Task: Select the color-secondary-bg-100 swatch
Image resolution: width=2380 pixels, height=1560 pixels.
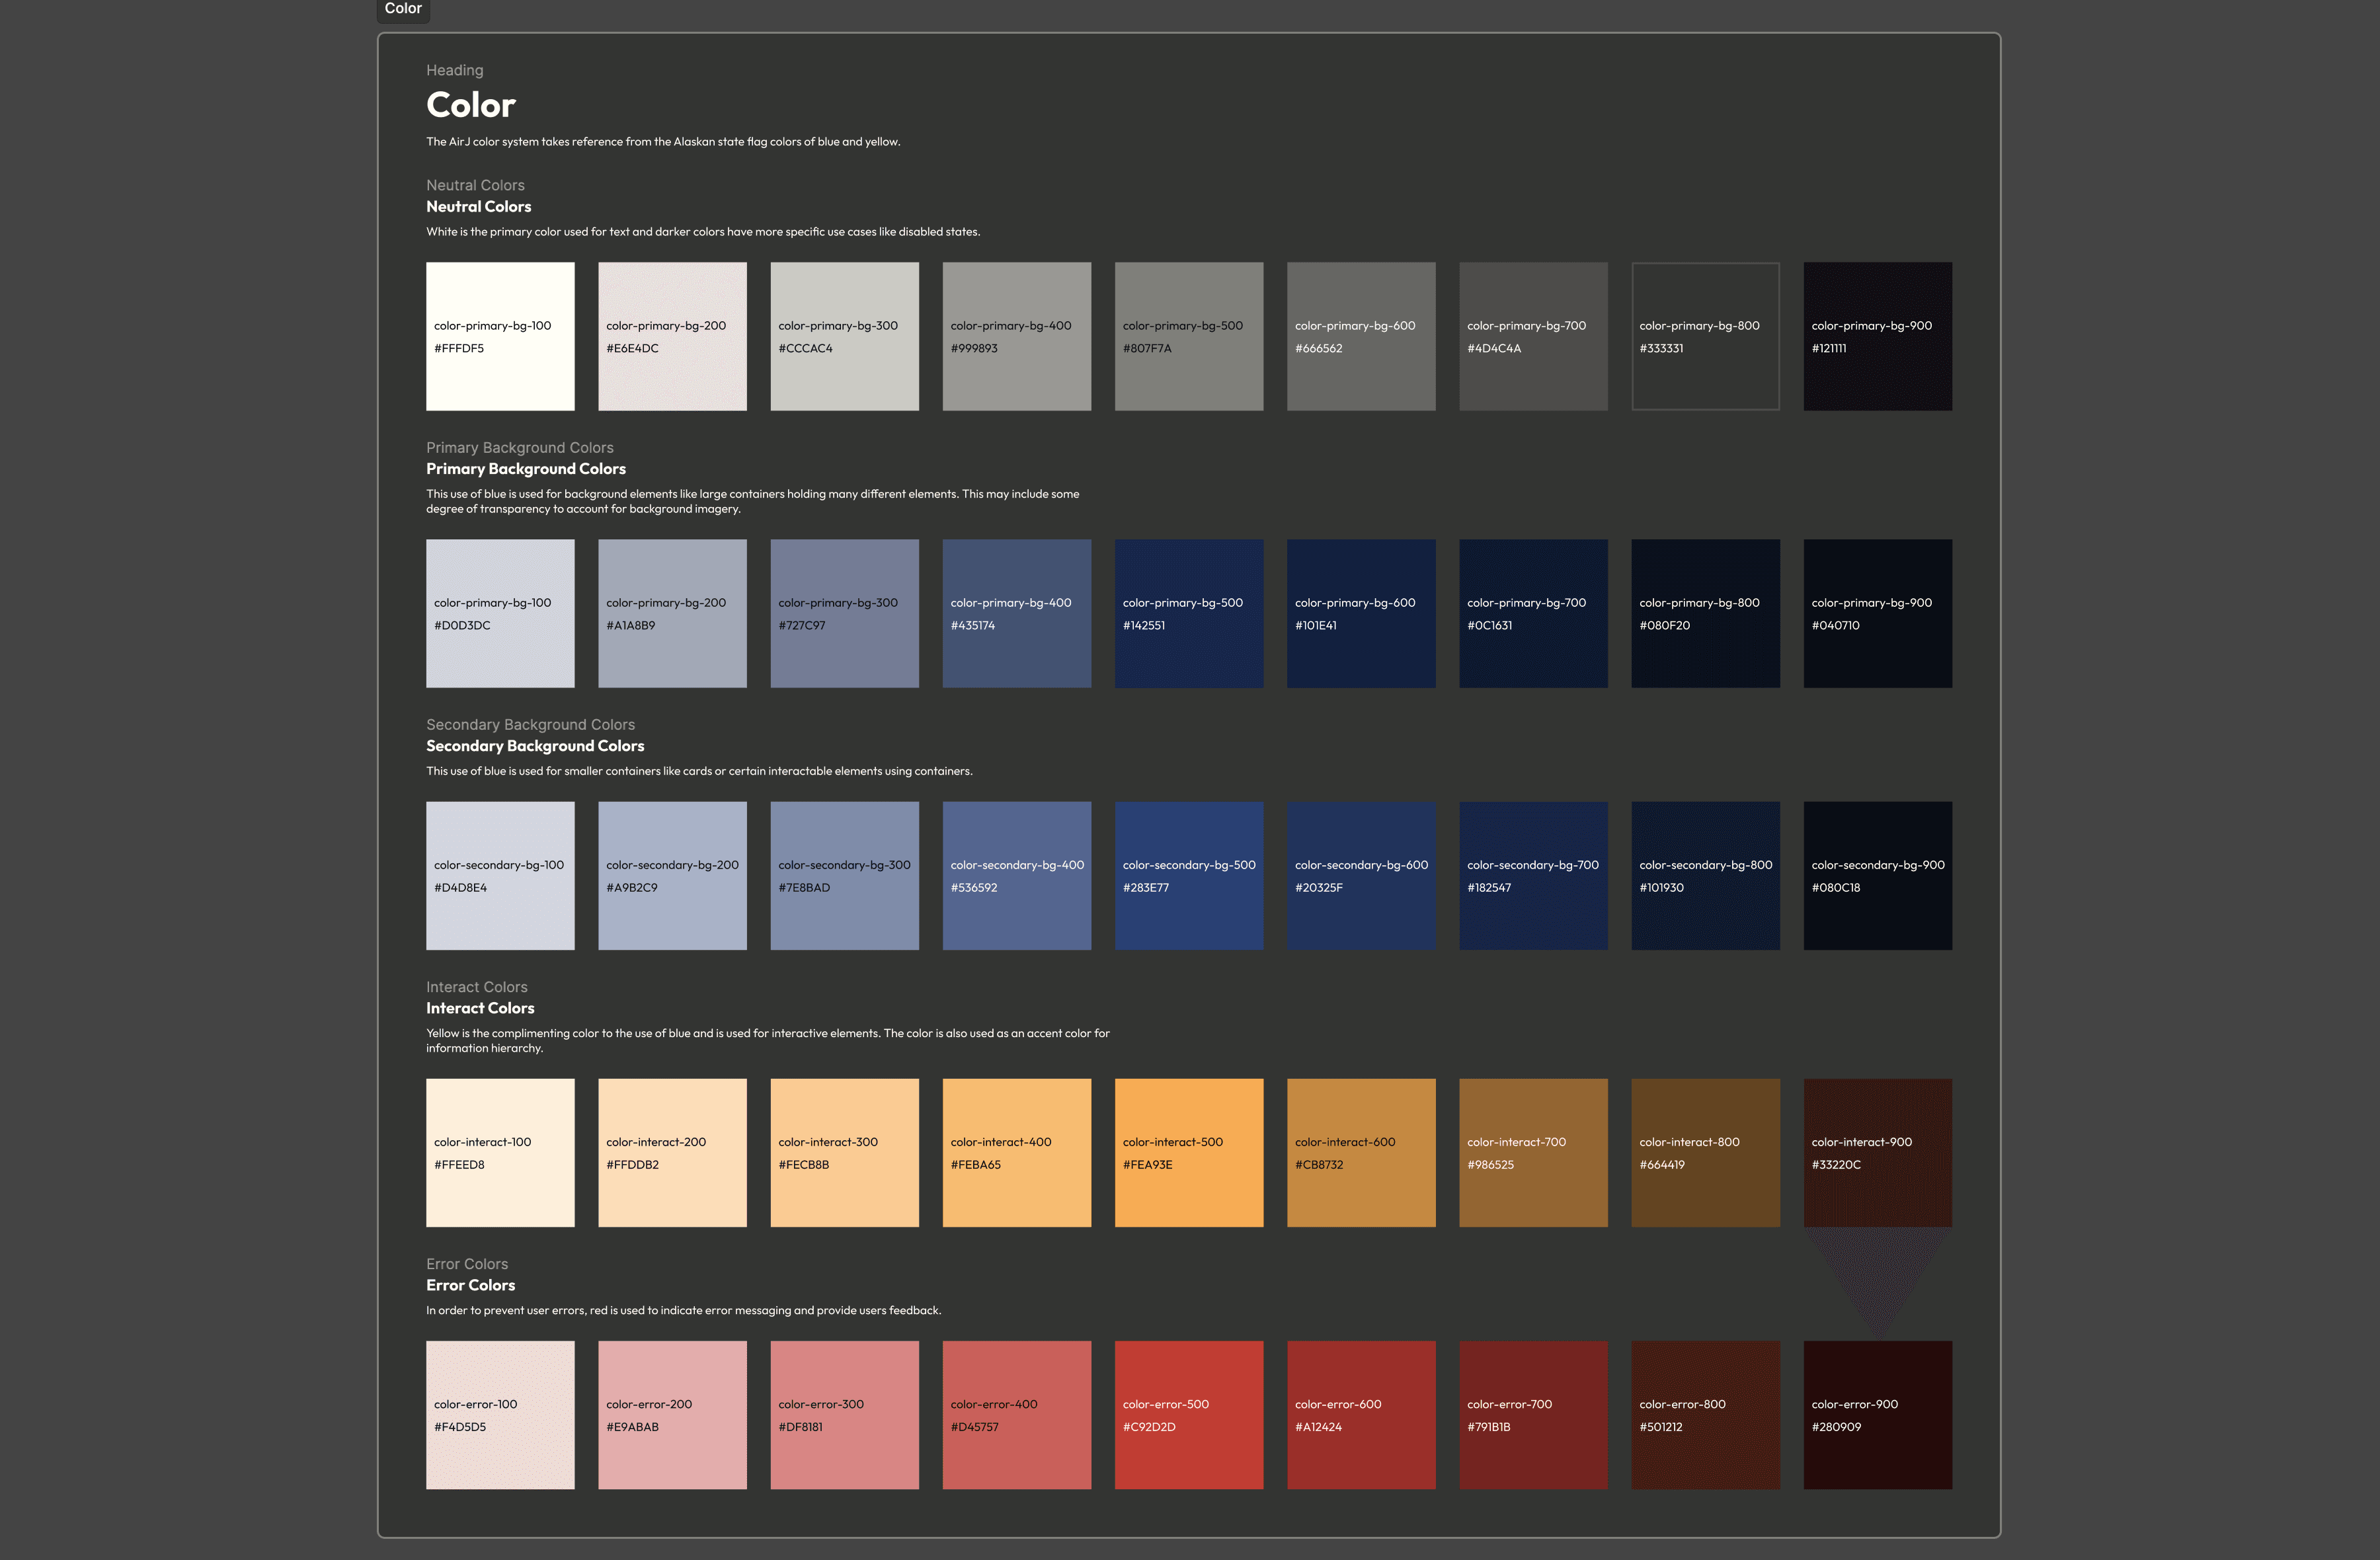Action: tap(500, 876)
